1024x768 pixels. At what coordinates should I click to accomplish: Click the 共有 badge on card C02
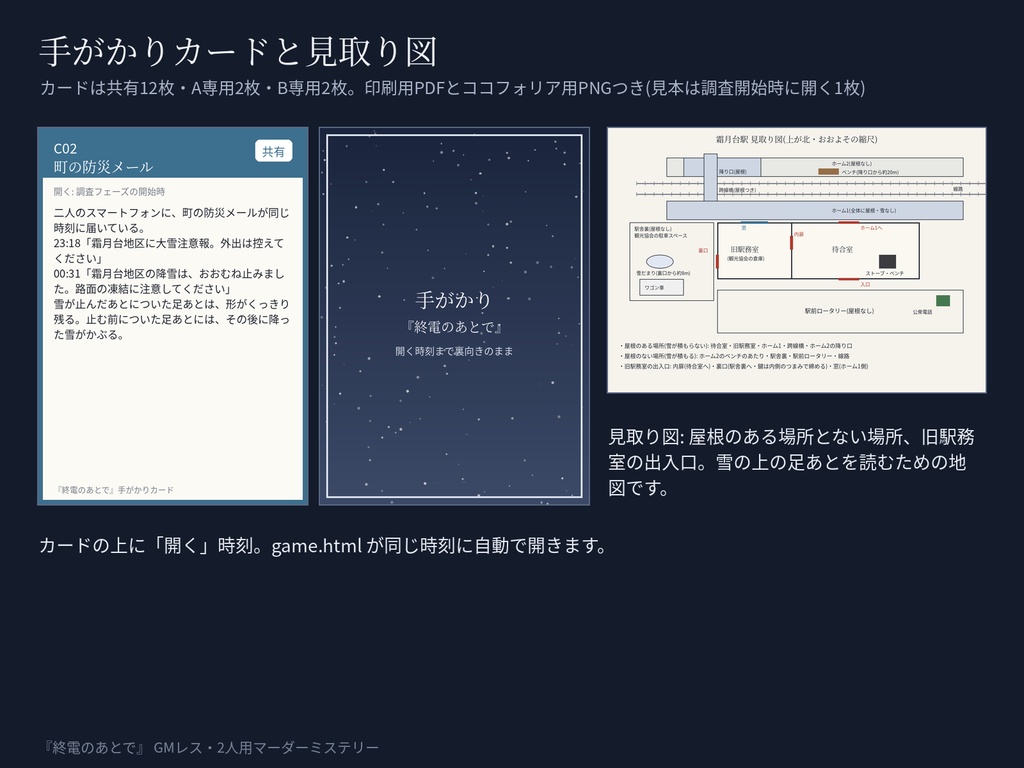(x=273, y=152)
